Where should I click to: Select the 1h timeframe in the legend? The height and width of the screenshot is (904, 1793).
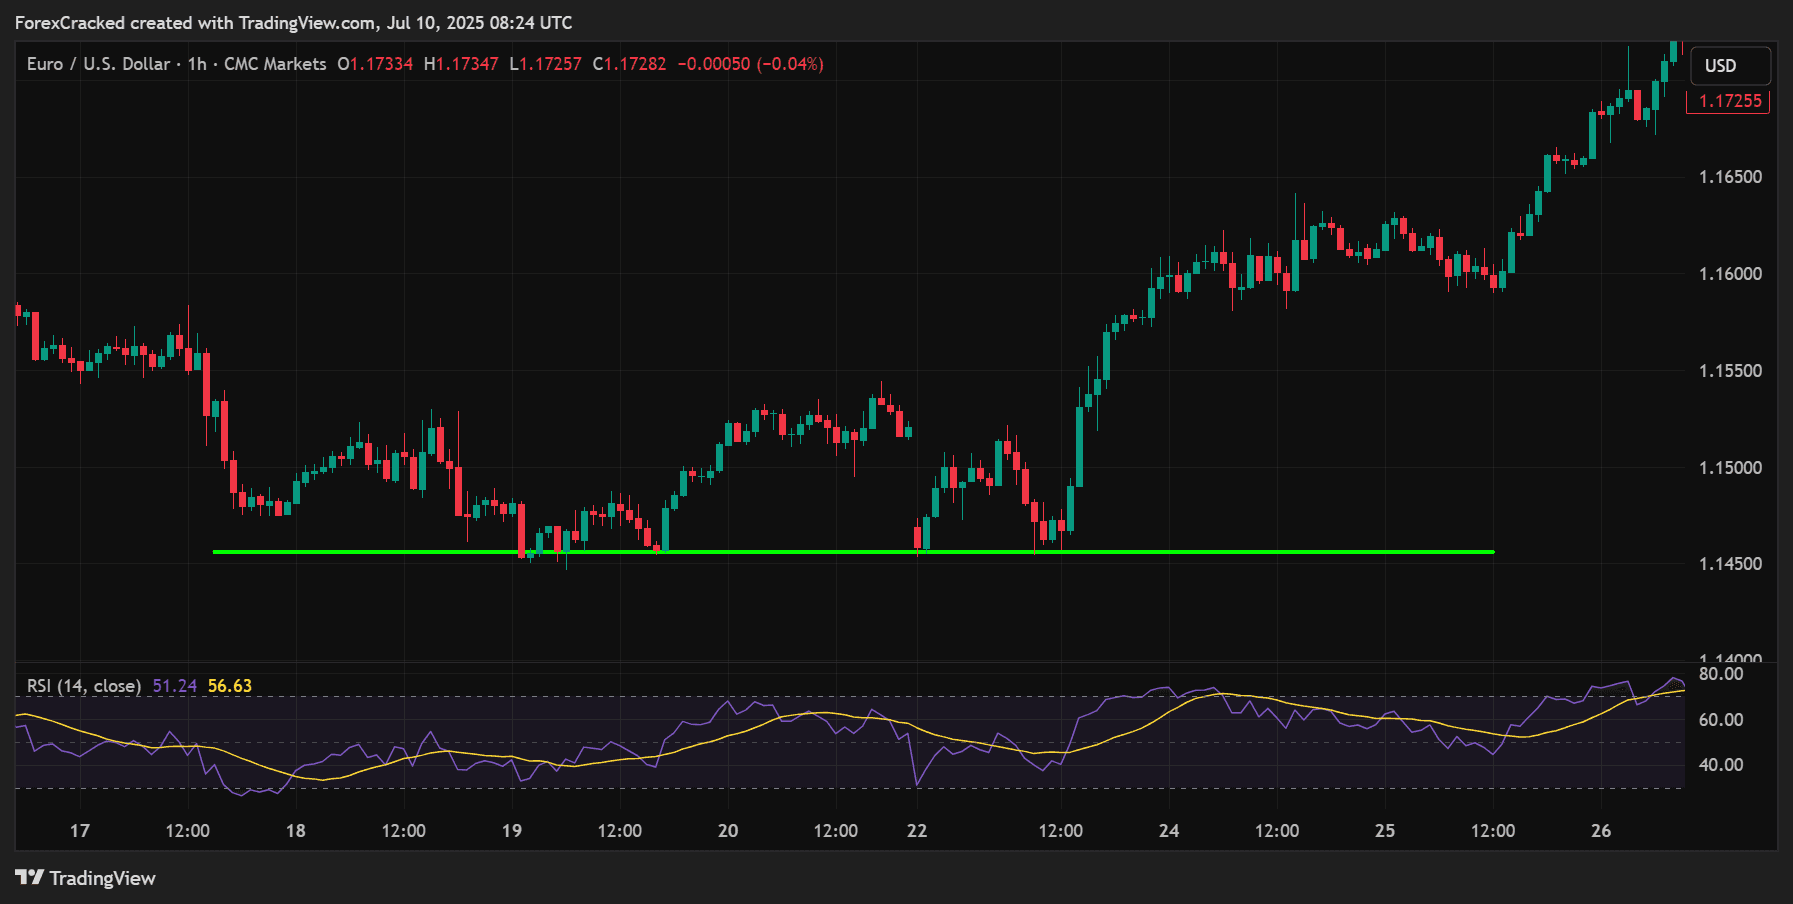tap(197, 64)
